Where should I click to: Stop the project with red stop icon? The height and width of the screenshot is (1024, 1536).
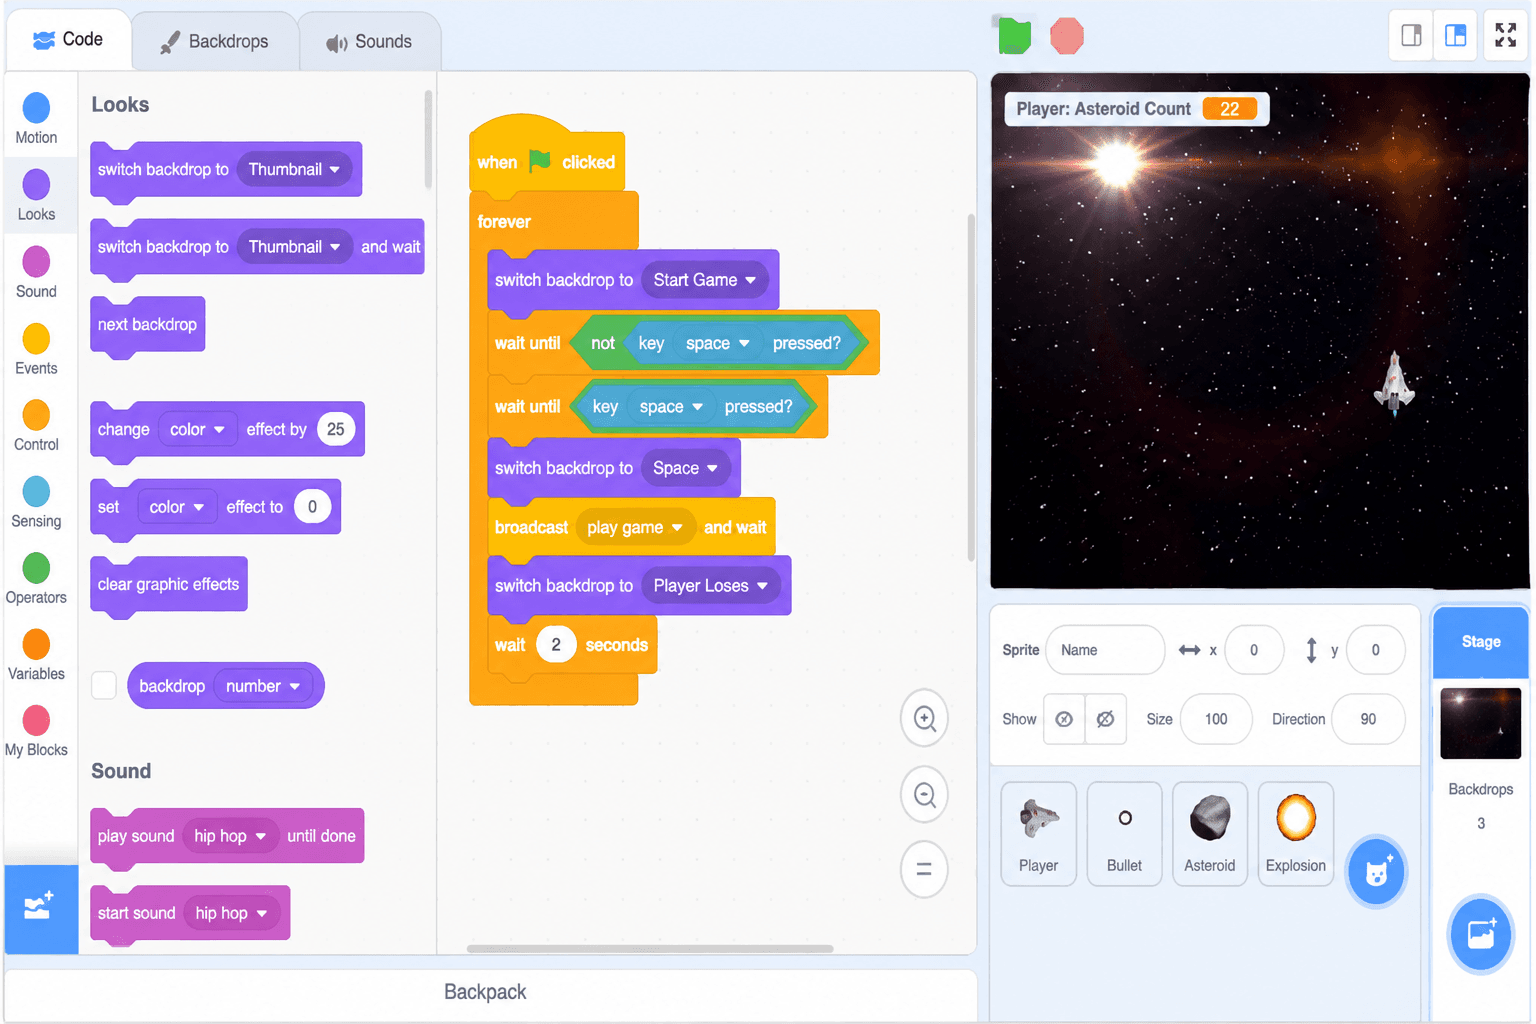click(1067, 36)
